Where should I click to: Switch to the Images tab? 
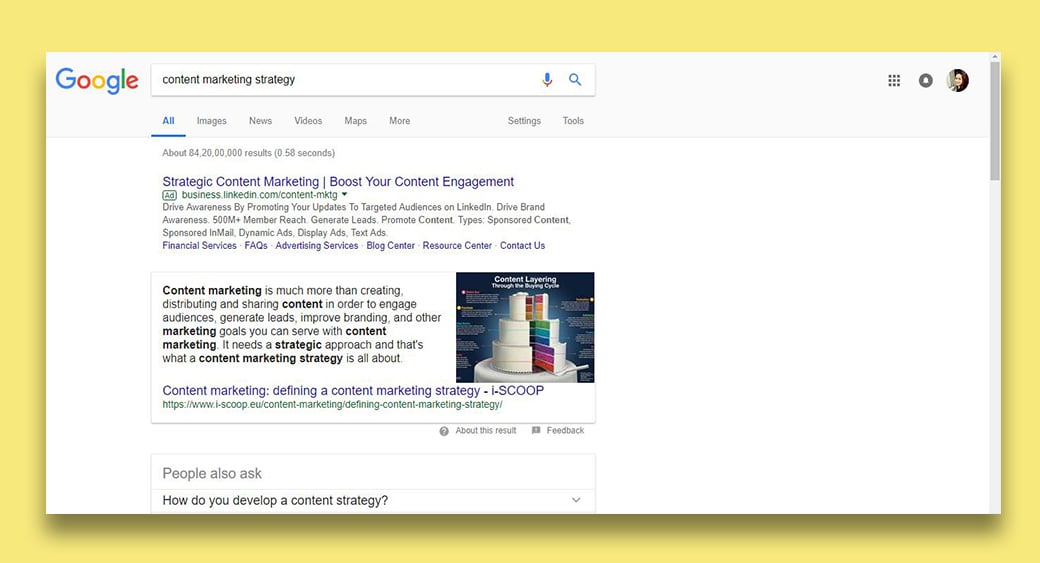(211, 121)
